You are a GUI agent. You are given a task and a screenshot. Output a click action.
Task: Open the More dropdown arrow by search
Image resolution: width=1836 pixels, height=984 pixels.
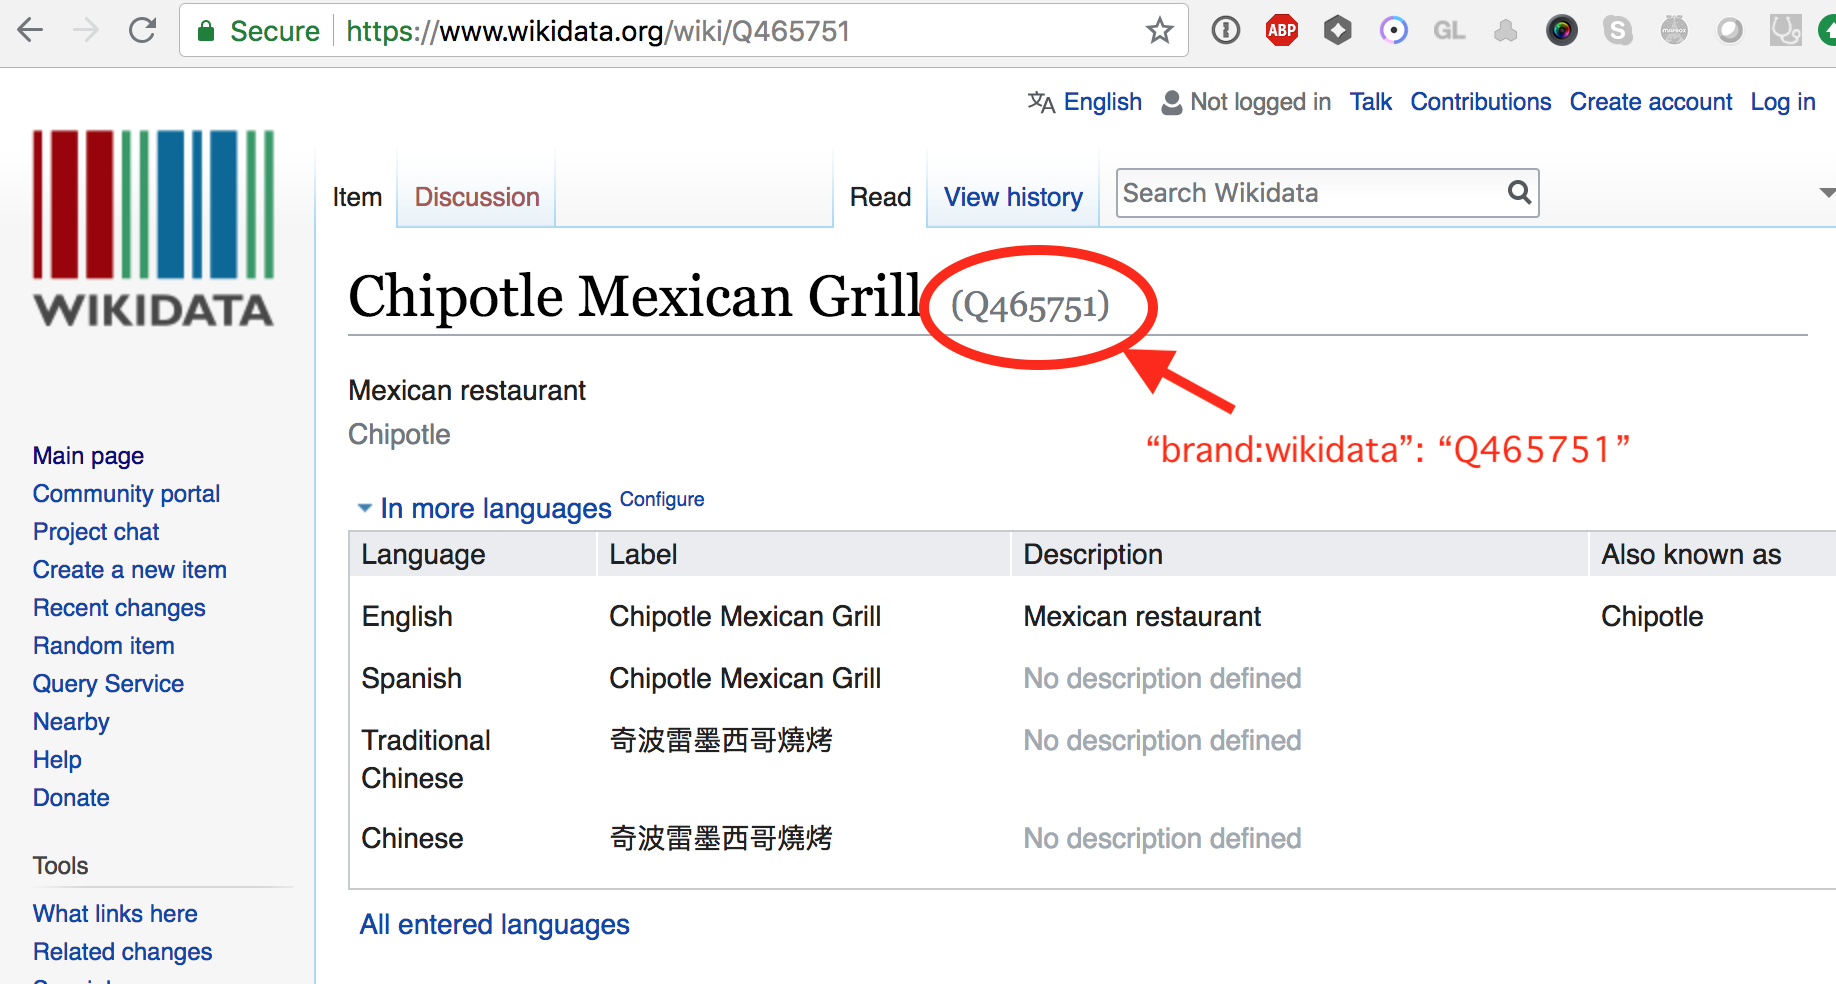coord(1827,192)
